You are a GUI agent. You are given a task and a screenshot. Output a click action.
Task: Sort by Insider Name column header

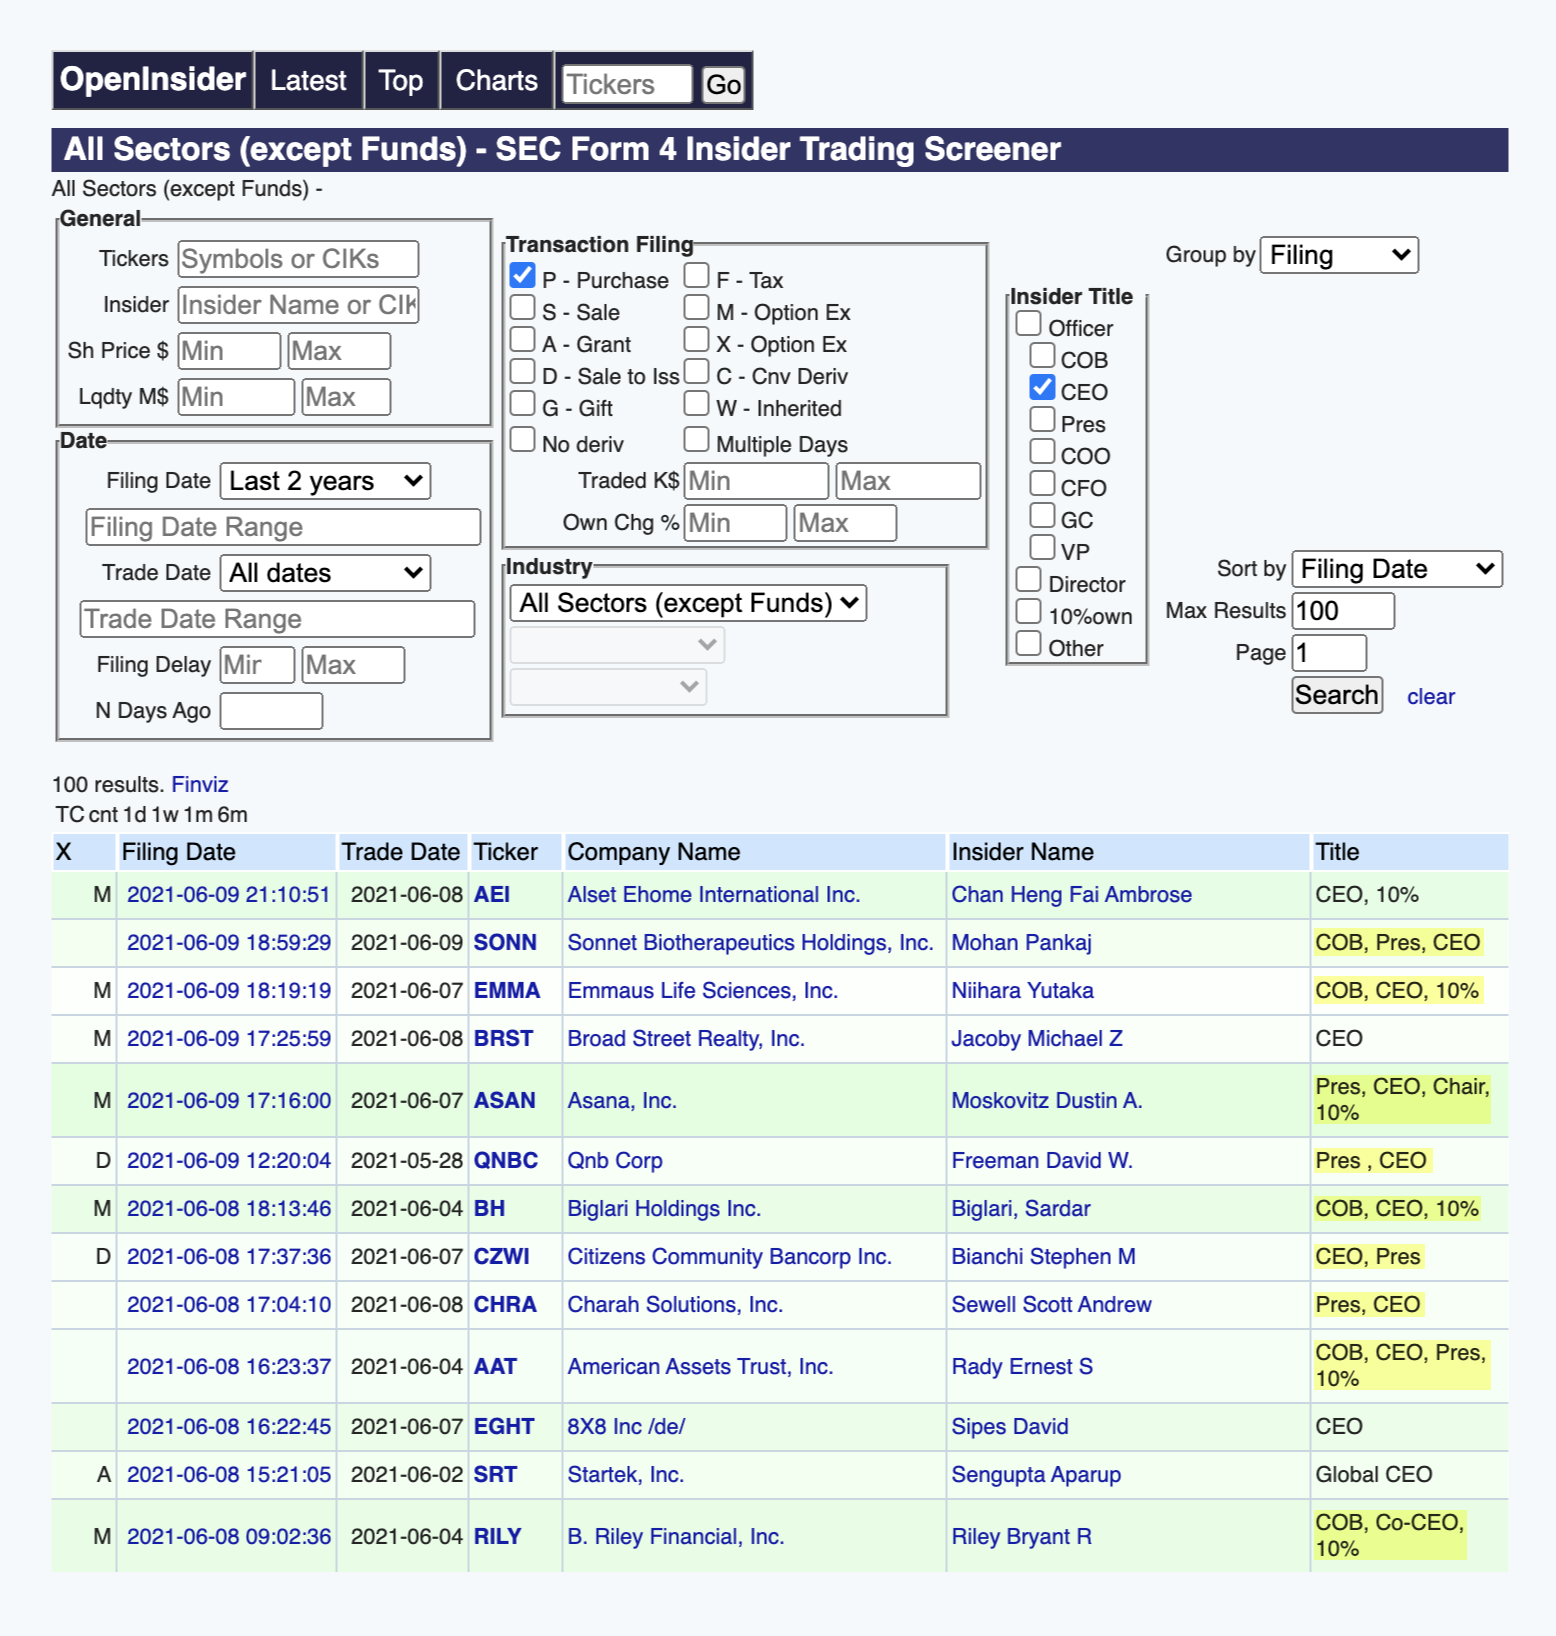(x=1022, y=852)
